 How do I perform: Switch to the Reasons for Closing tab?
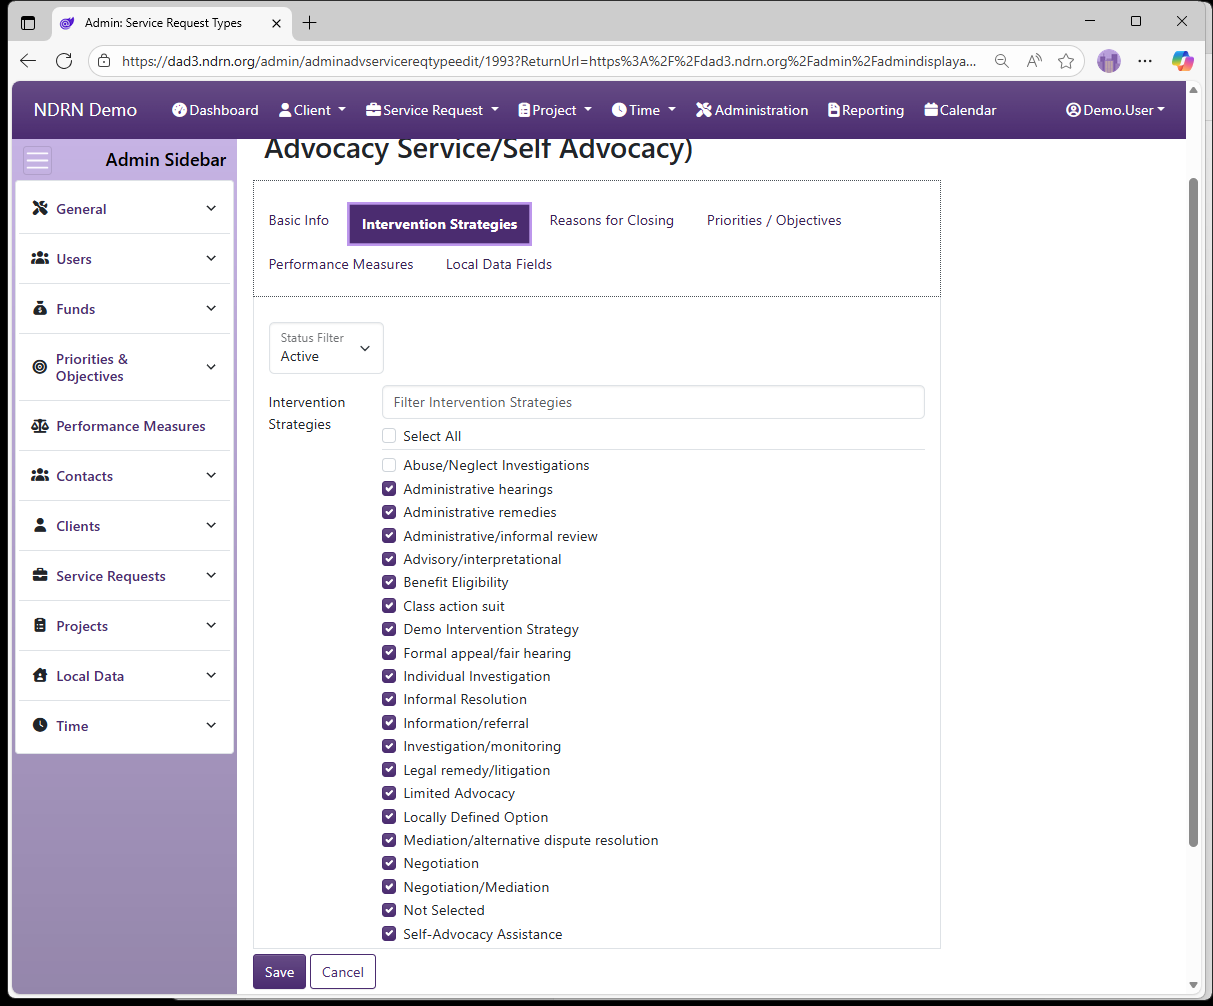pos(612,220)
